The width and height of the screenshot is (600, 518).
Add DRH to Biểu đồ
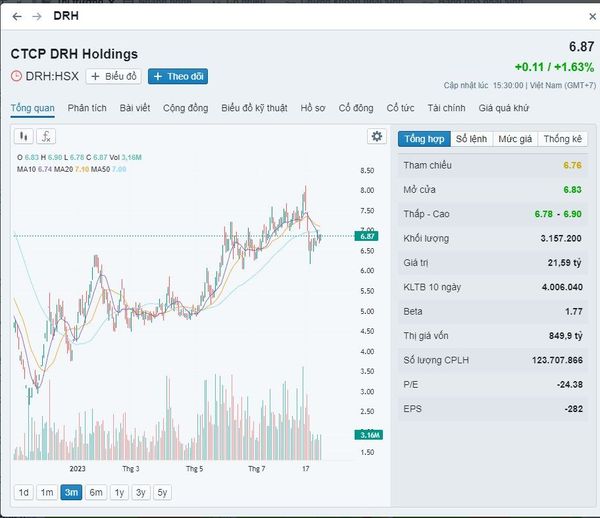(114, 77)
